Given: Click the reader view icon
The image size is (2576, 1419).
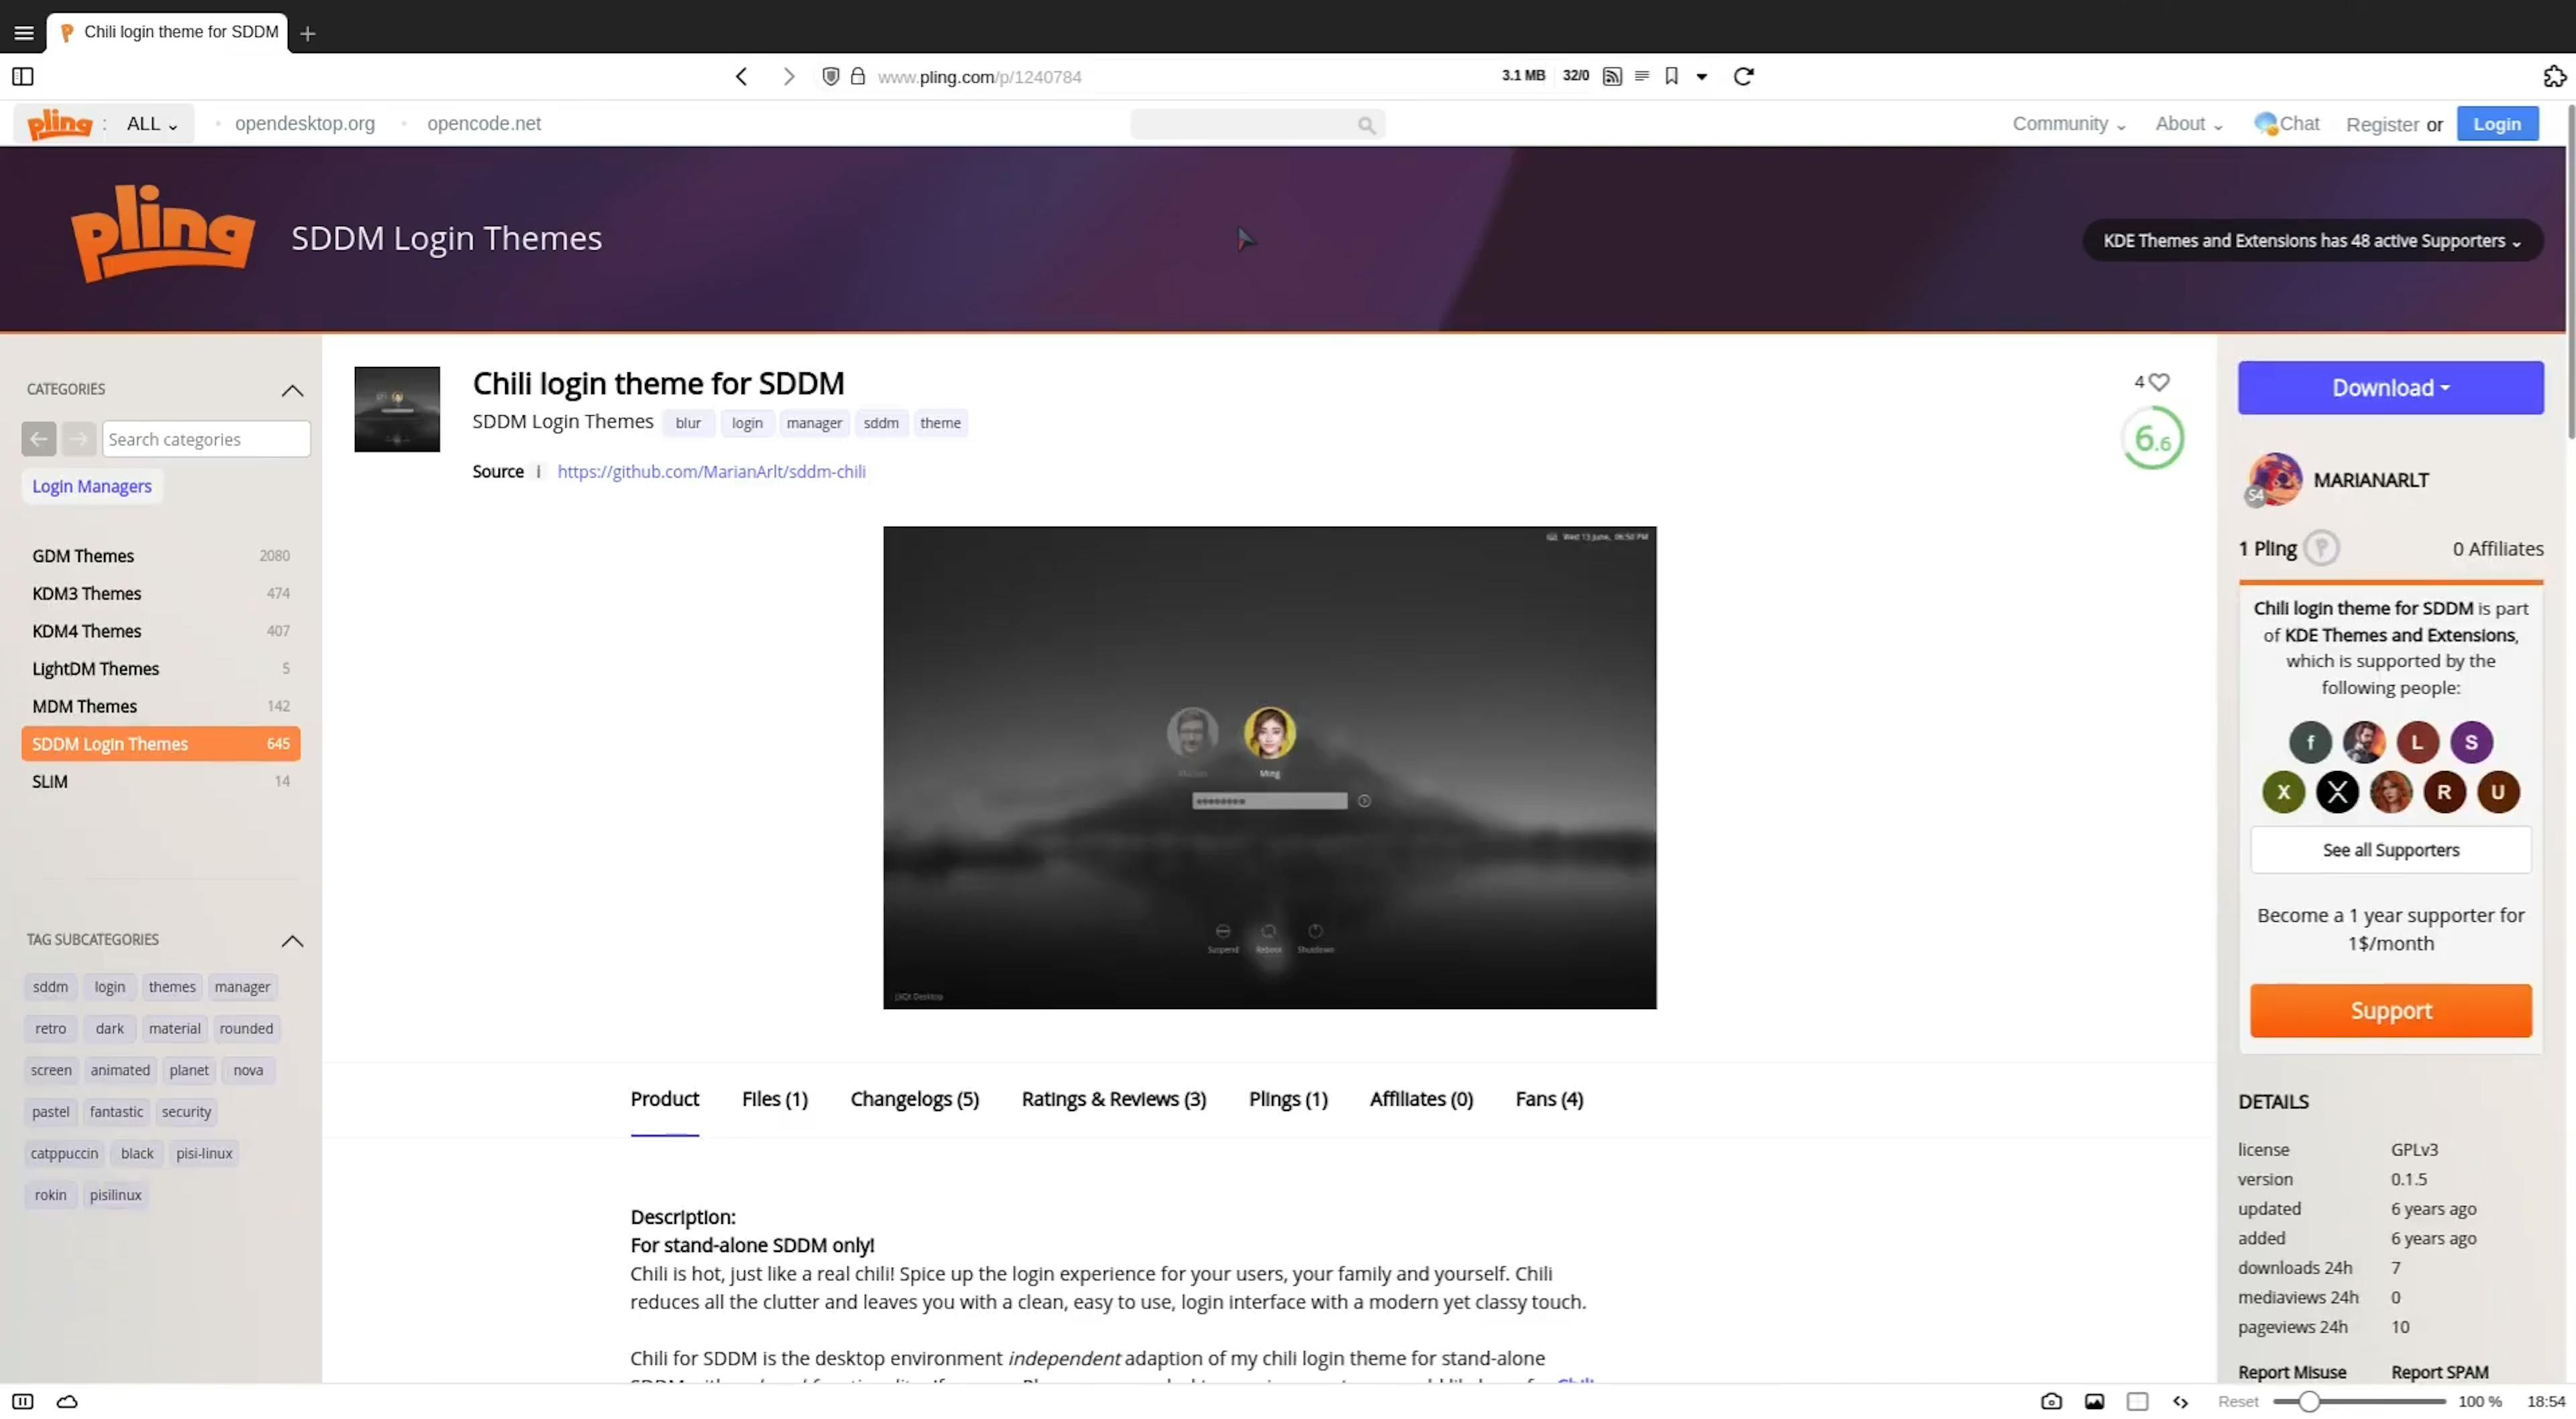Looking at the screenshot, I should click(1641, 76).
